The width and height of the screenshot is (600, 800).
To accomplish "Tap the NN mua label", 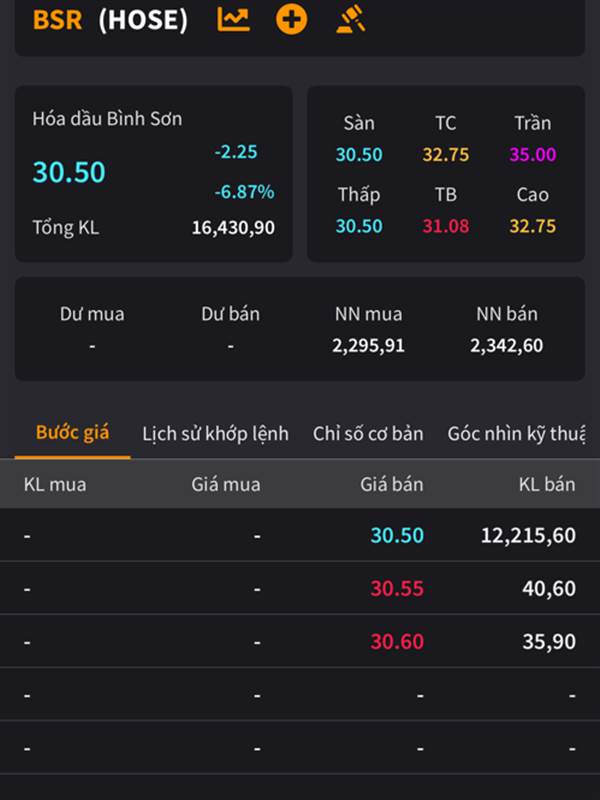I will click(368, 314).
